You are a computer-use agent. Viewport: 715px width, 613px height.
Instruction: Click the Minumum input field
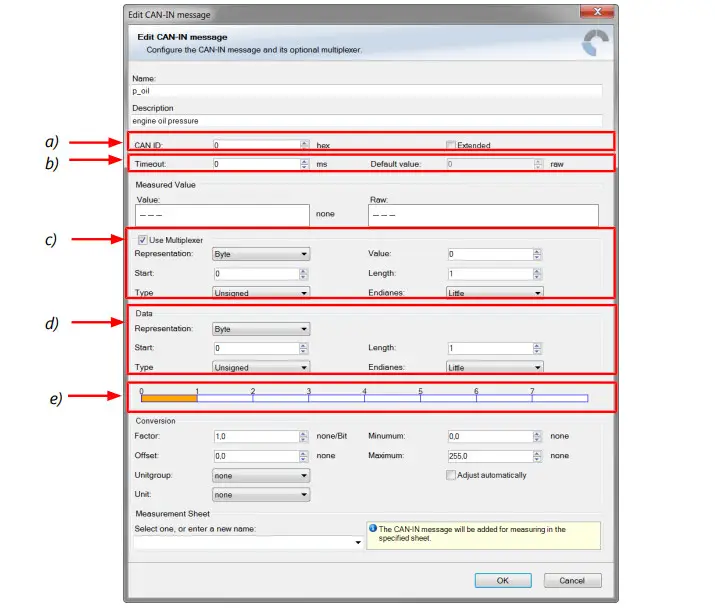(x=490, y=436)
